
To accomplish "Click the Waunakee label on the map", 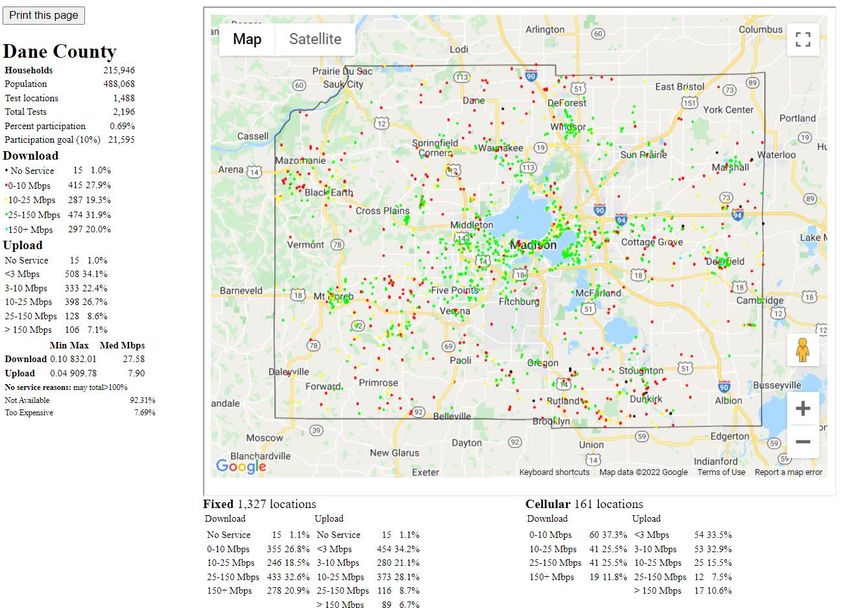I will coord(500,147).
